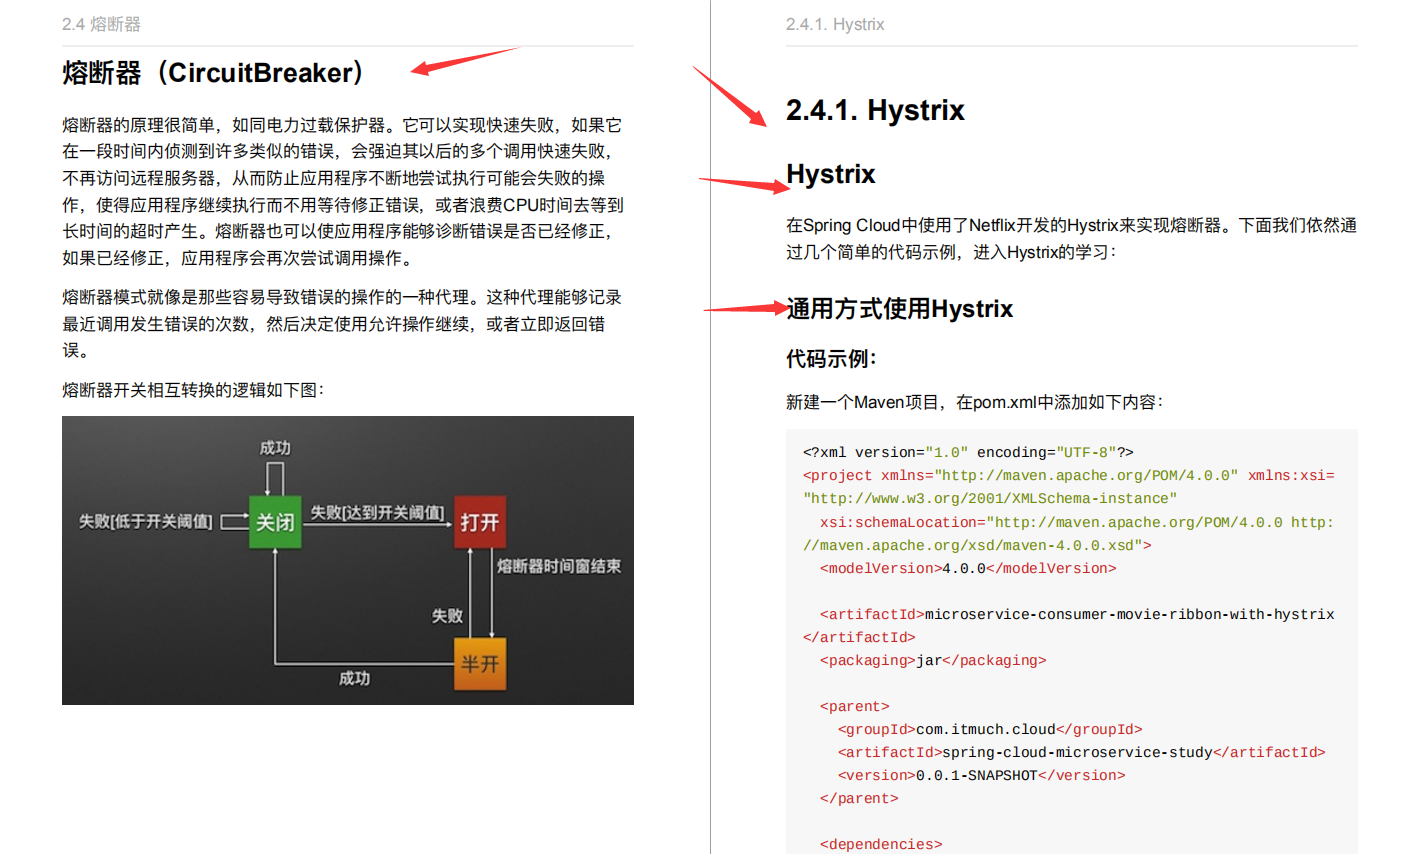Screen dimensions: 1426x854
Task: Click the closing "</artifactId>" tag line
Action: tap(859, 637)
